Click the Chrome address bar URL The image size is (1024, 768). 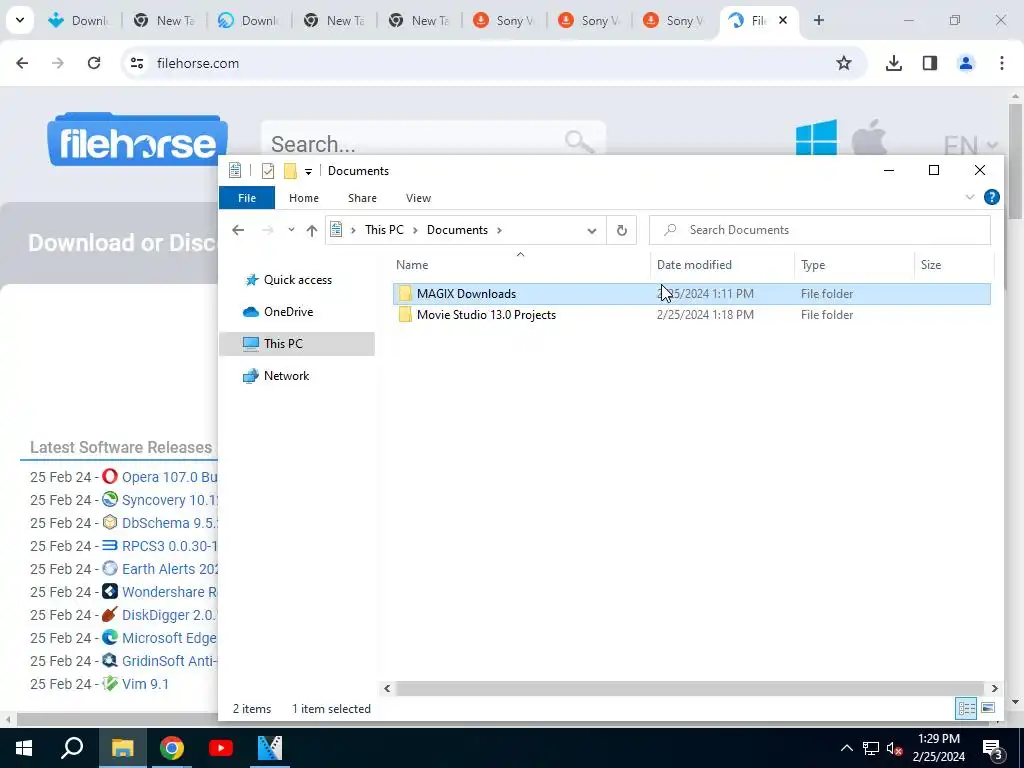pos(198,63)
